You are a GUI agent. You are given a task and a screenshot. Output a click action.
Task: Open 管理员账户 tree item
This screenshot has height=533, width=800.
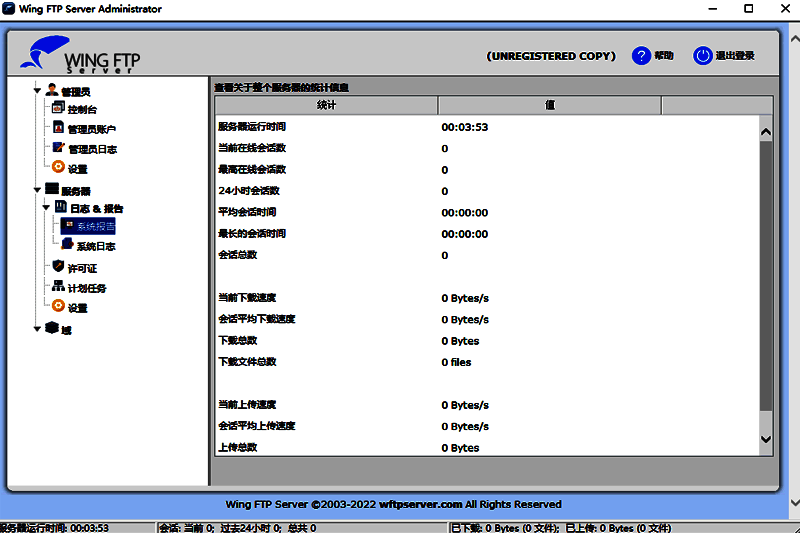click(92, 130)
